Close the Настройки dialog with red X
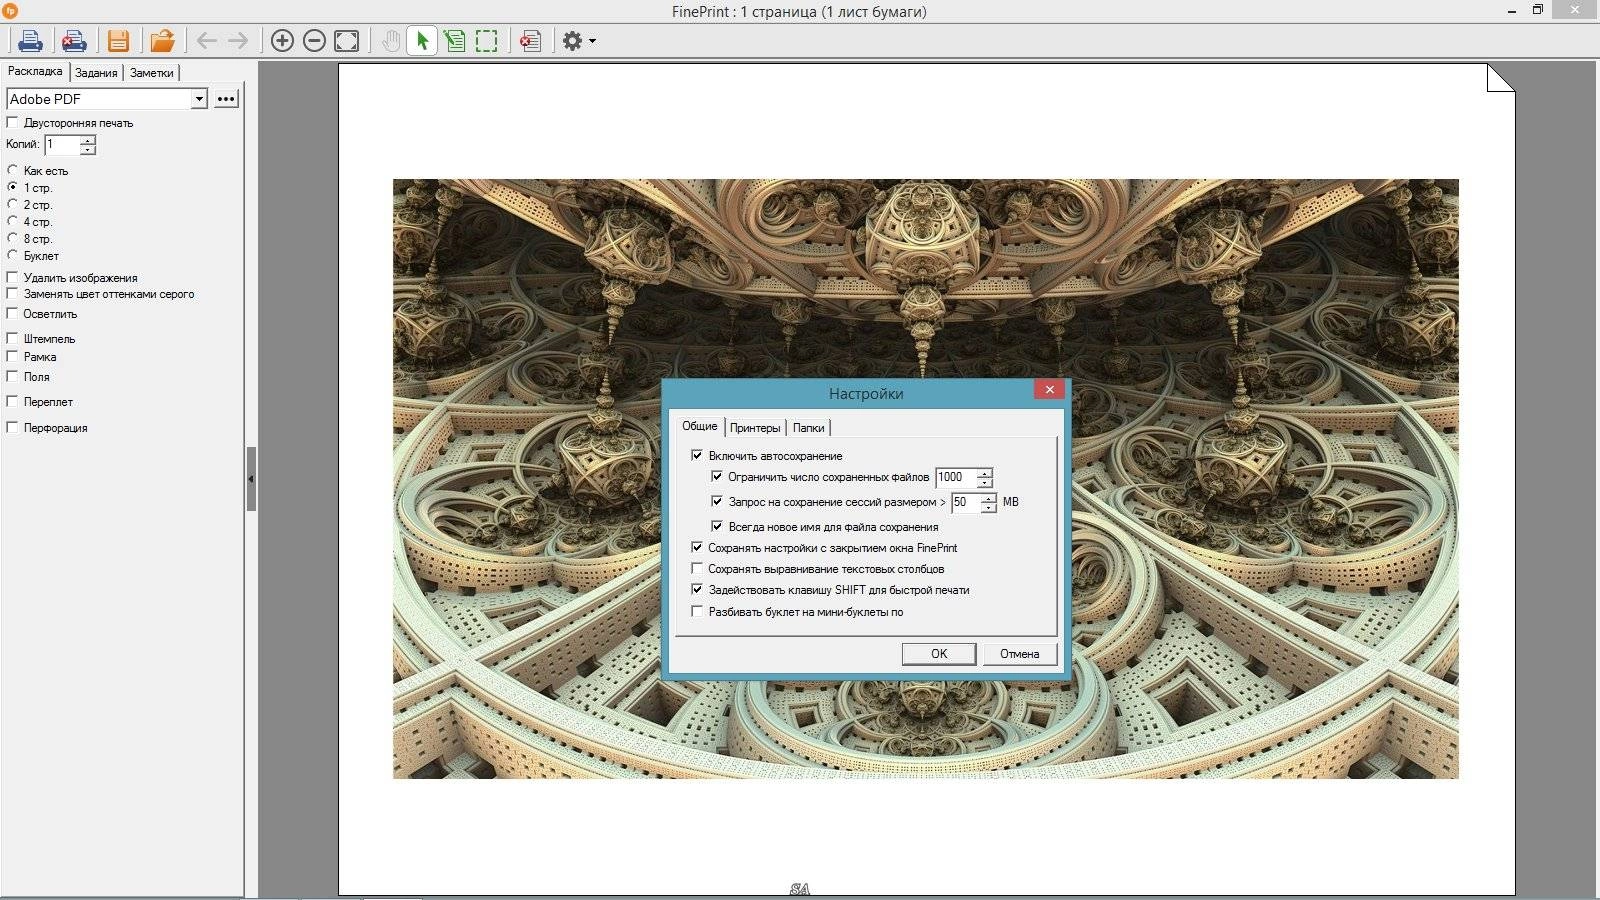The image size is (1600, 900). 1049,389
